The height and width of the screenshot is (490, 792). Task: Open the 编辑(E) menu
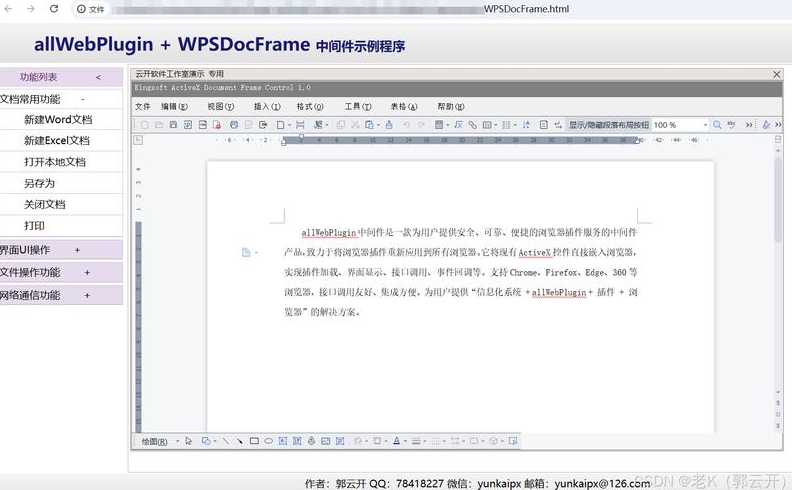click(x=174, y=107)
